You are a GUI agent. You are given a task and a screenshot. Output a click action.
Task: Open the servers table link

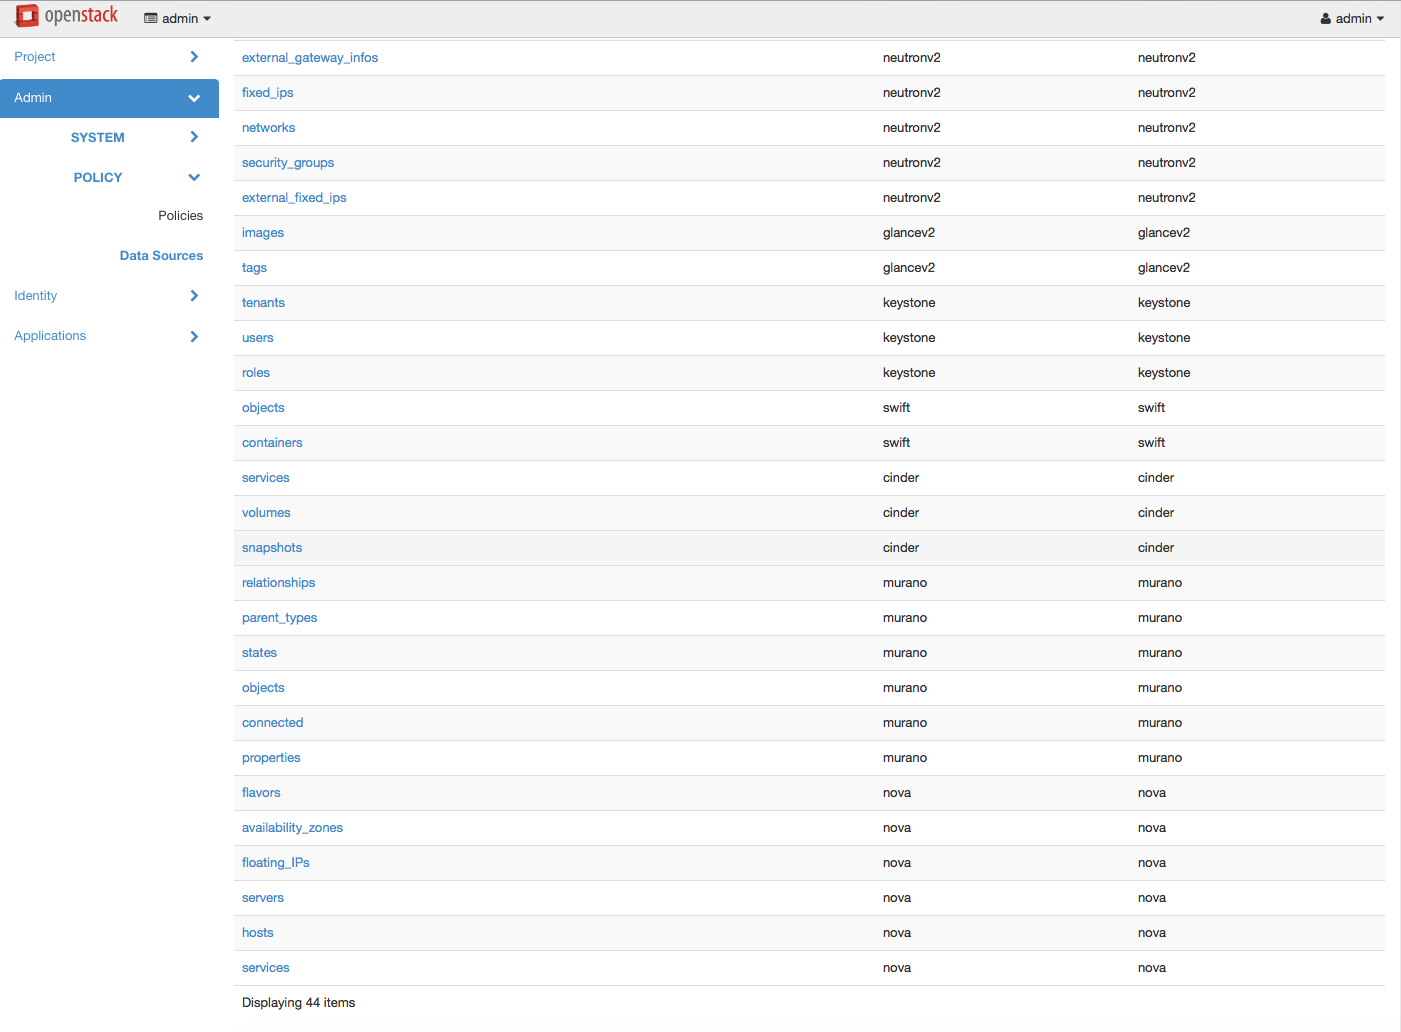(263, 898)
